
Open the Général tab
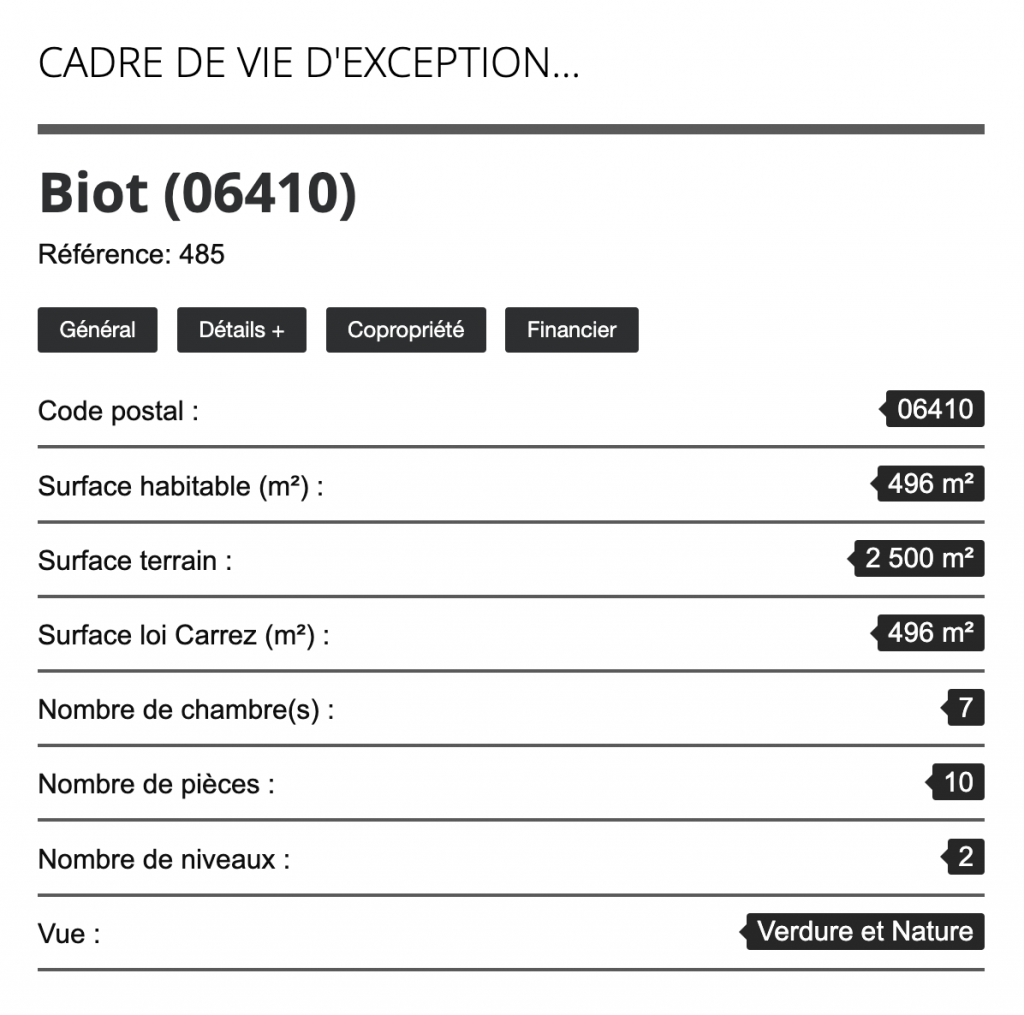point(97,330)
